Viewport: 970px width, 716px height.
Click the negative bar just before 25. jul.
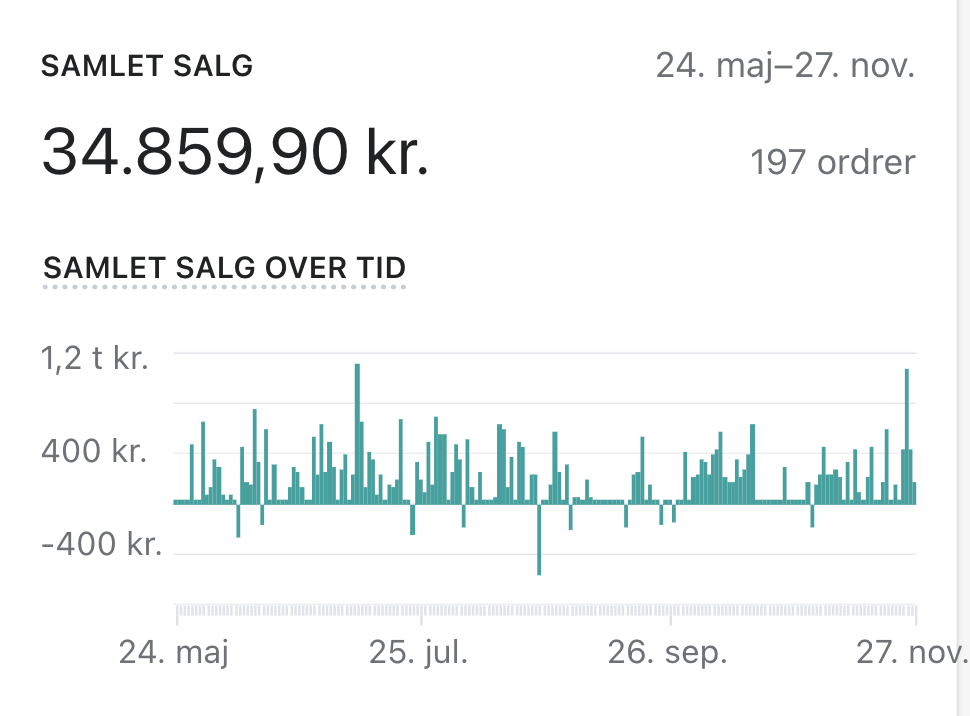(x=412, y=518)
